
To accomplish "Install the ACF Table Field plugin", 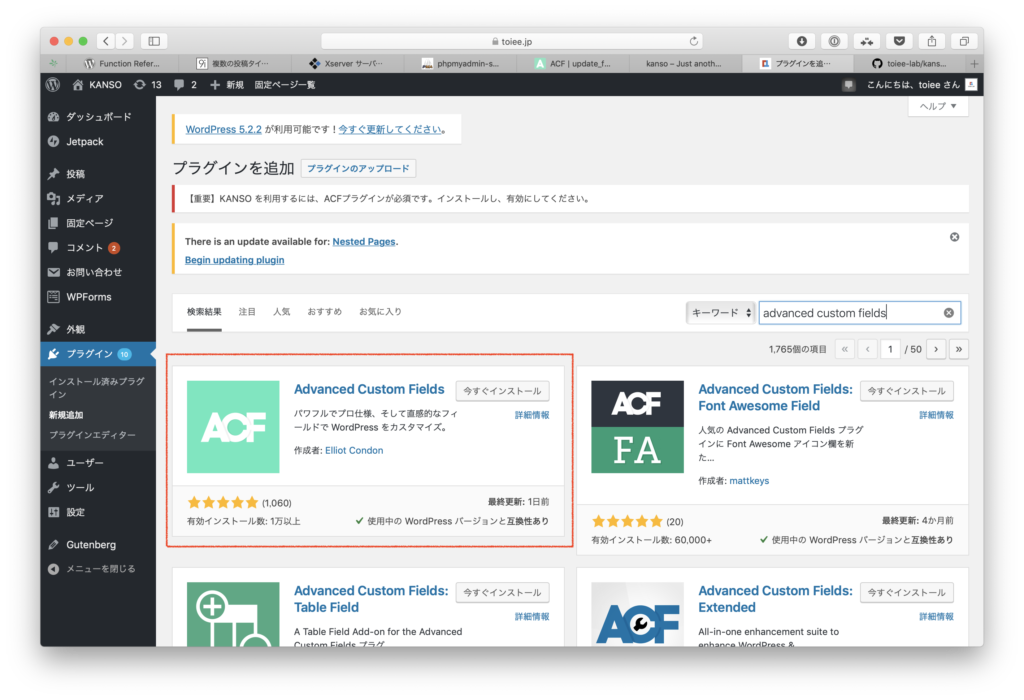I will [502, 593].
